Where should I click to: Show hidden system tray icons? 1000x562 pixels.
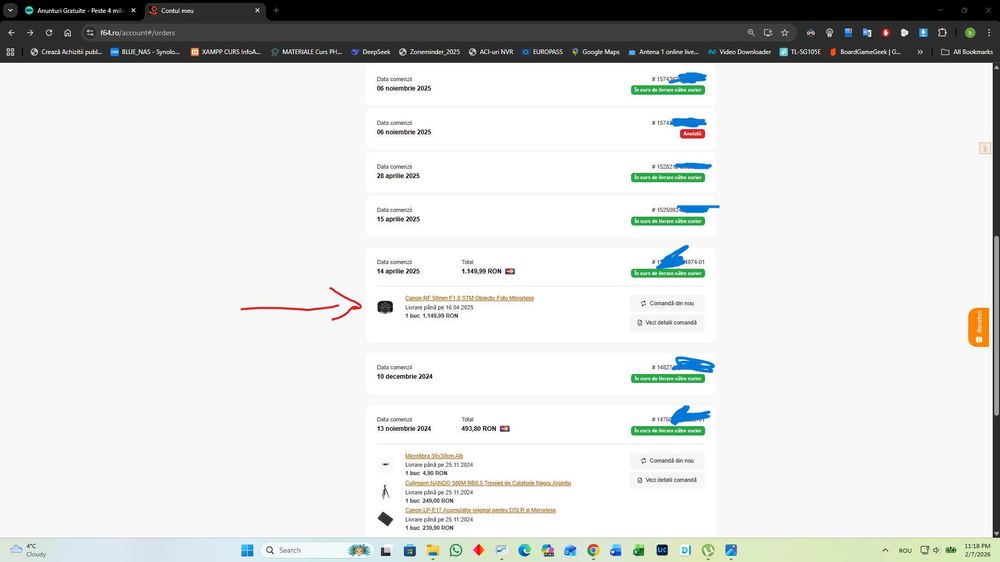(885, 550)
